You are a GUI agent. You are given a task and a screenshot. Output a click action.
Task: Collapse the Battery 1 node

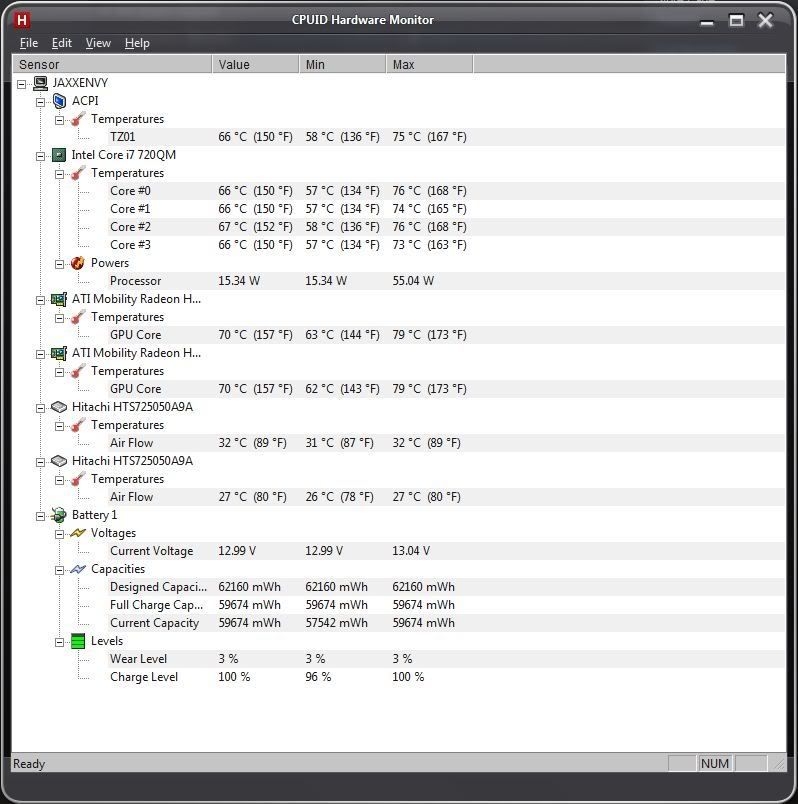pos(41,516)
